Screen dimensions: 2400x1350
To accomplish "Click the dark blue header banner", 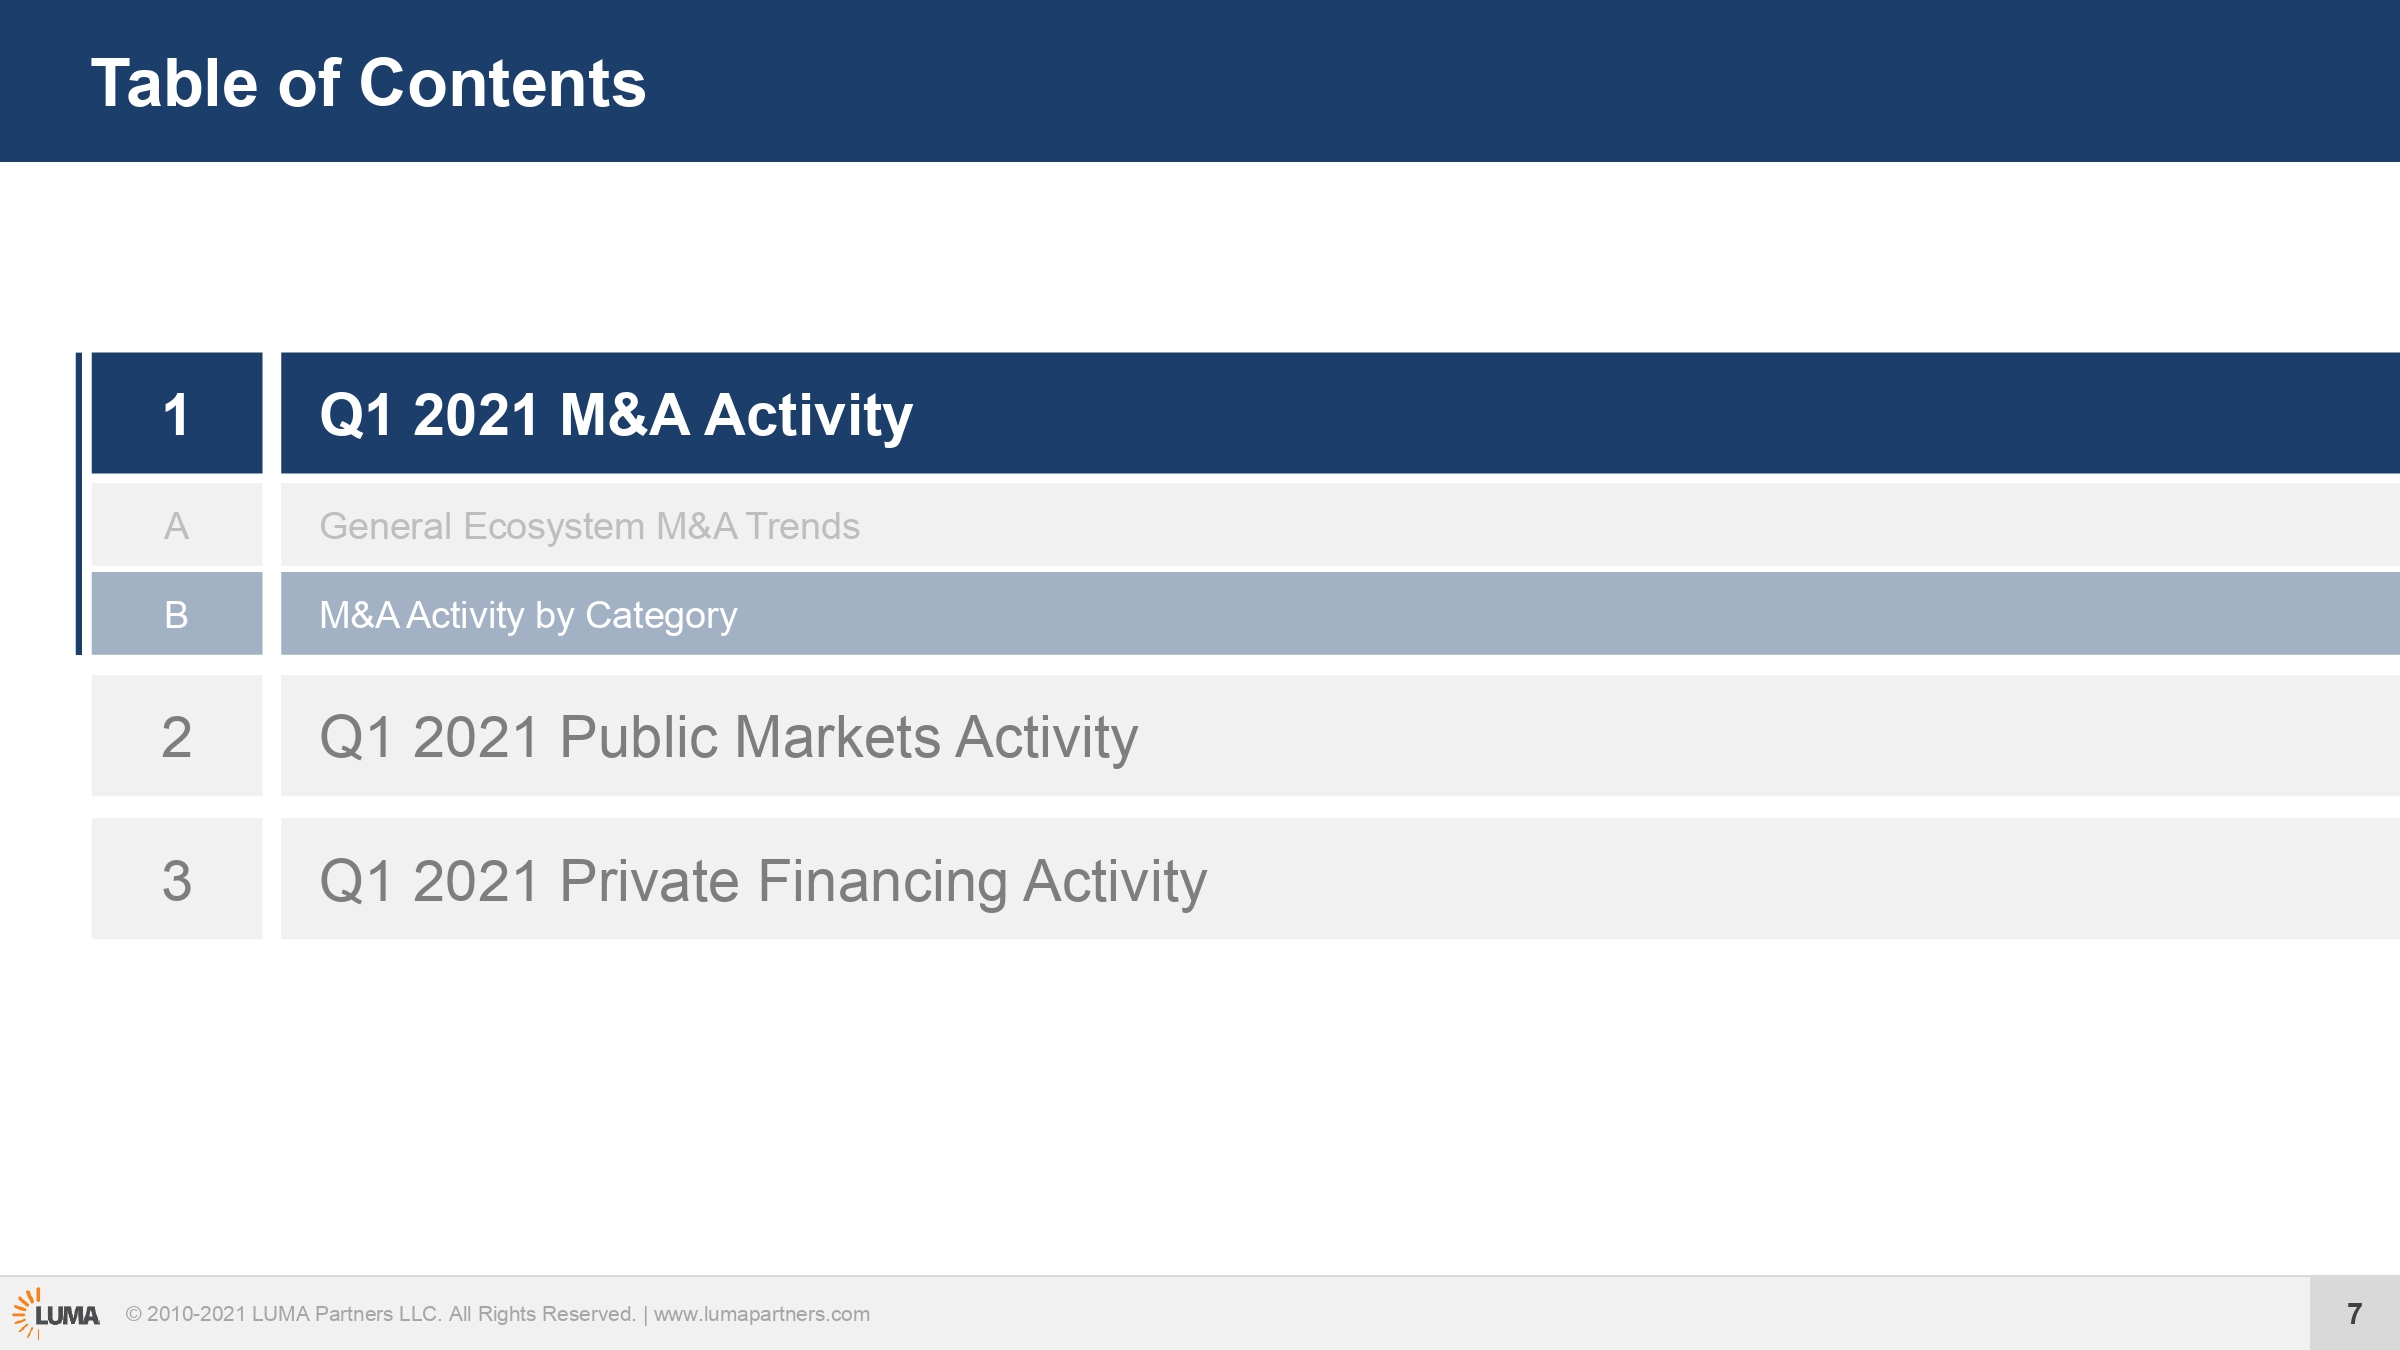I will coord(1200,81).
